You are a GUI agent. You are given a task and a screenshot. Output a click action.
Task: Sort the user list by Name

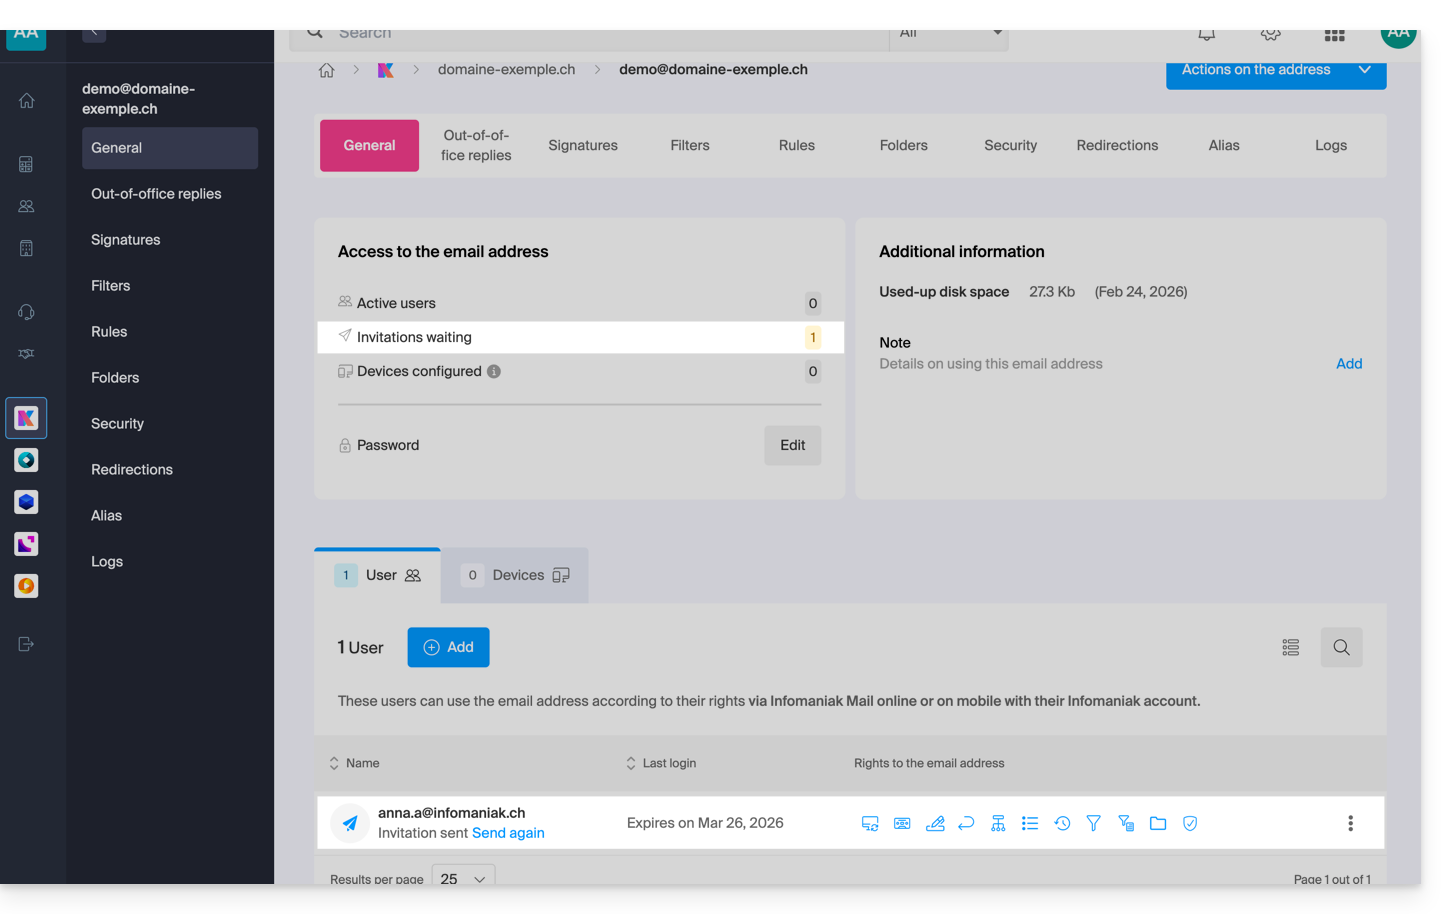coord(355,763)
